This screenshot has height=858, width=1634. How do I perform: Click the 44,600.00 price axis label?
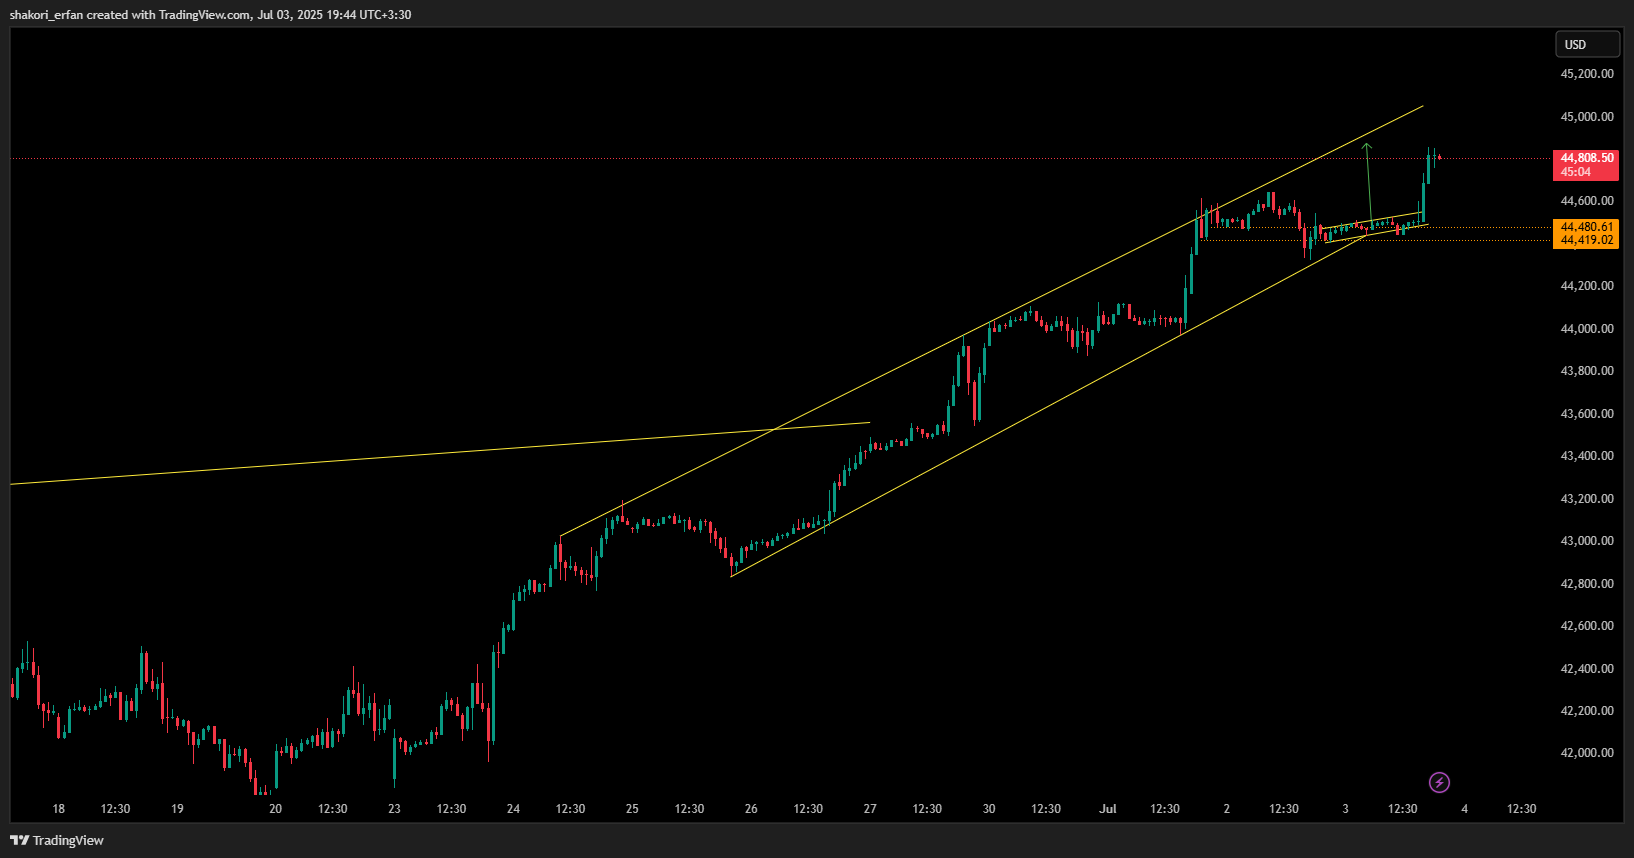pyautogui.click(x=1587, y=201)
